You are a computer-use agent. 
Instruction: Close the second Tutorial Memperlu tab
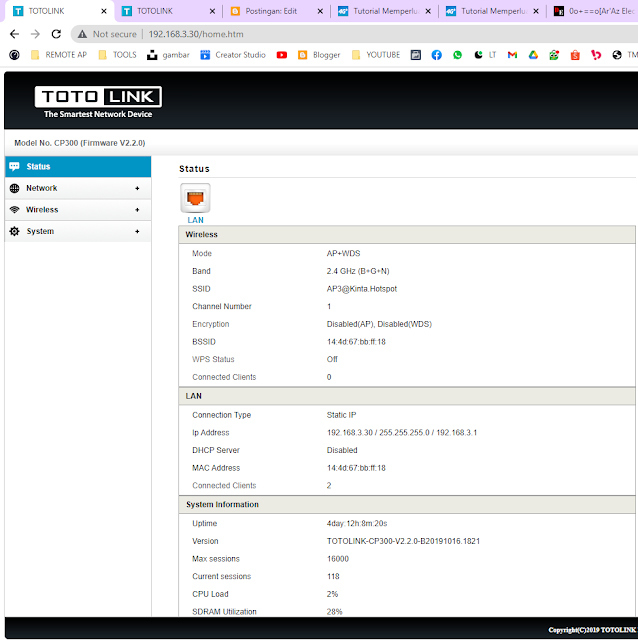536,11
